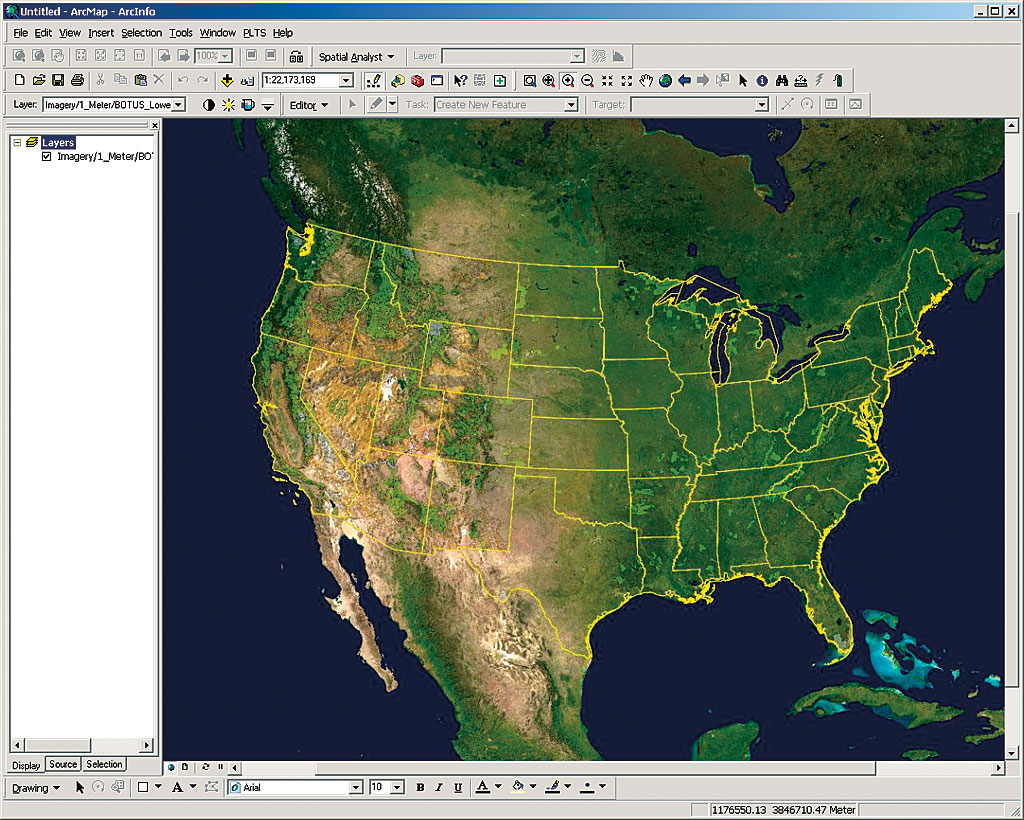Select the Layers group in table of contents

[x=57, y=142]
